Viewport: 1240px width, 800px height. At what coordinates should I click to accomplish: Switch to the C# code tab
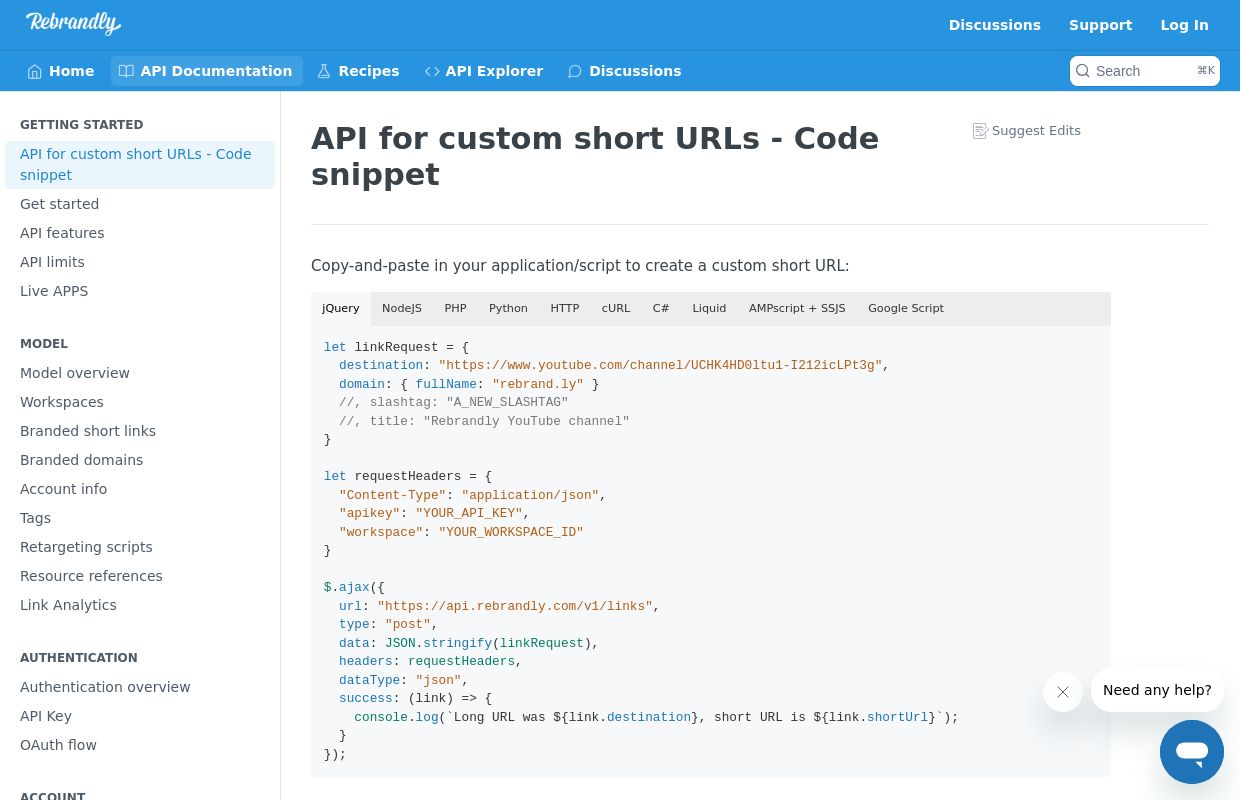point(661,308)
